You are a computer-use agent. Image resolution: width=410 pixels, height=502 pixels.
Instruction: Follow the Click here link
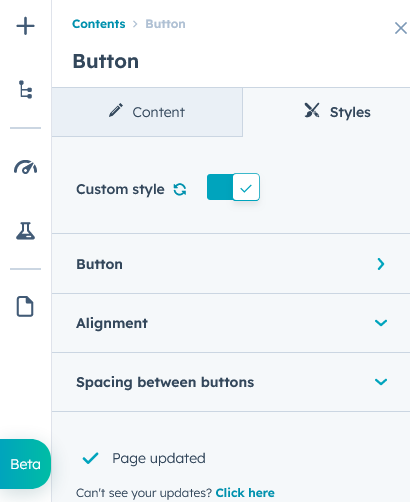[245, 493]
